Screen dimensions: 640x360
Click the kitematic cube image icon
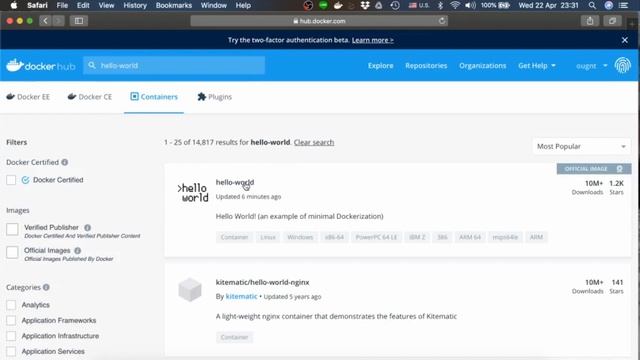point(190,290)
